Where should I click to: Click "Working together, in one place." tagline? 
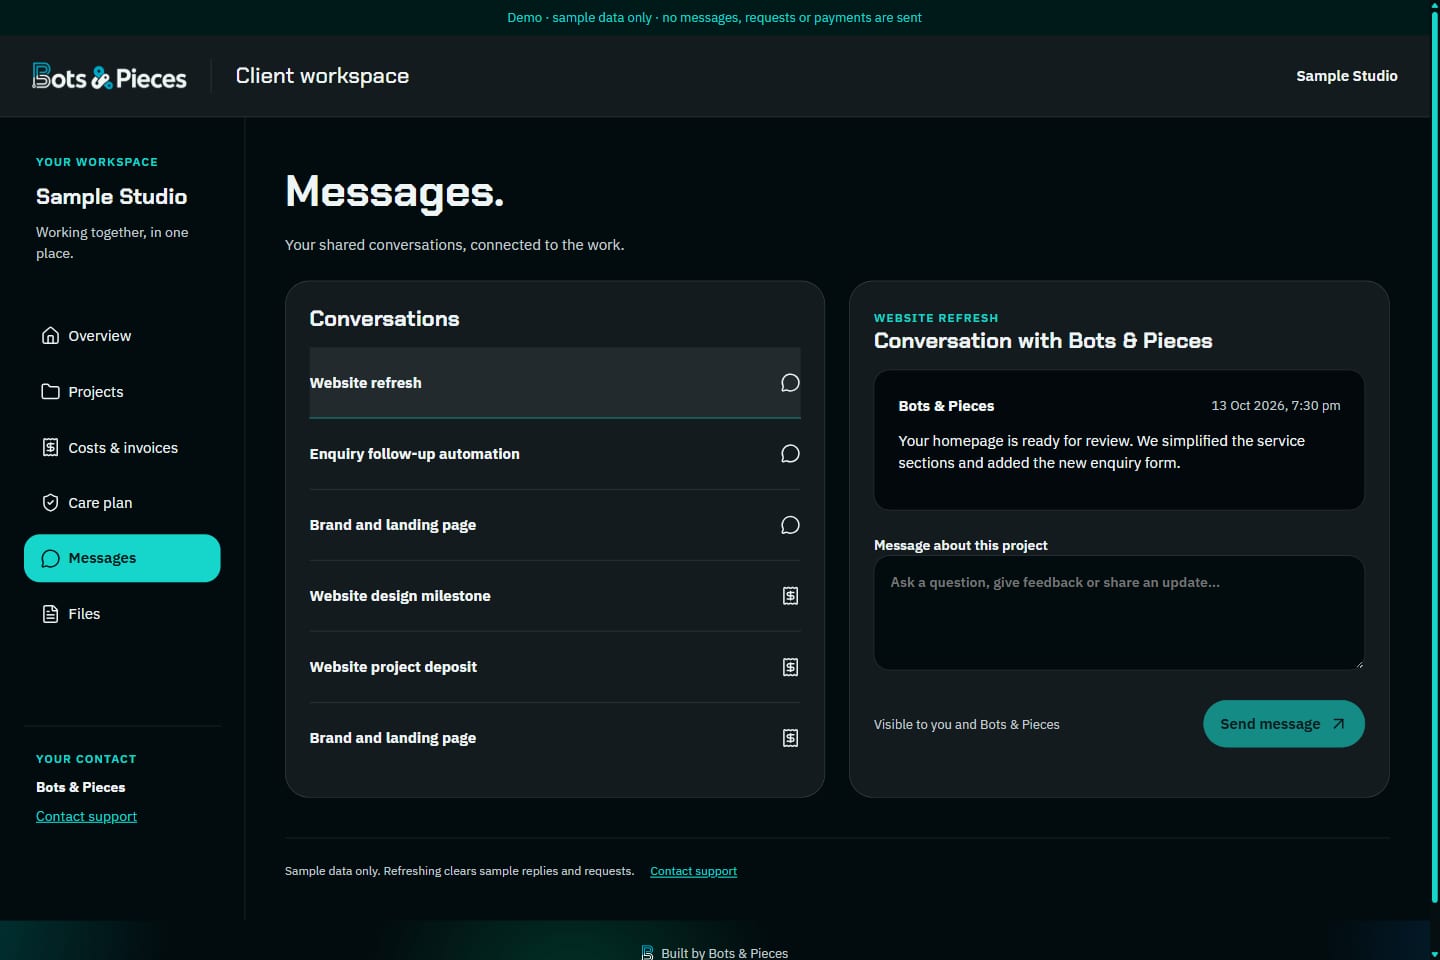click(112, 243)
